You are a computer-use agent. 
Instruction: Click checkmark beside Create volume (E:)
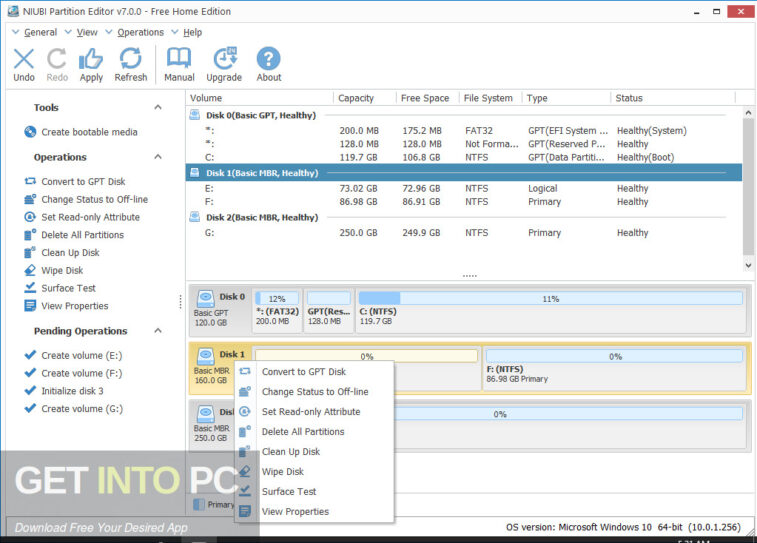coord(30,355)
